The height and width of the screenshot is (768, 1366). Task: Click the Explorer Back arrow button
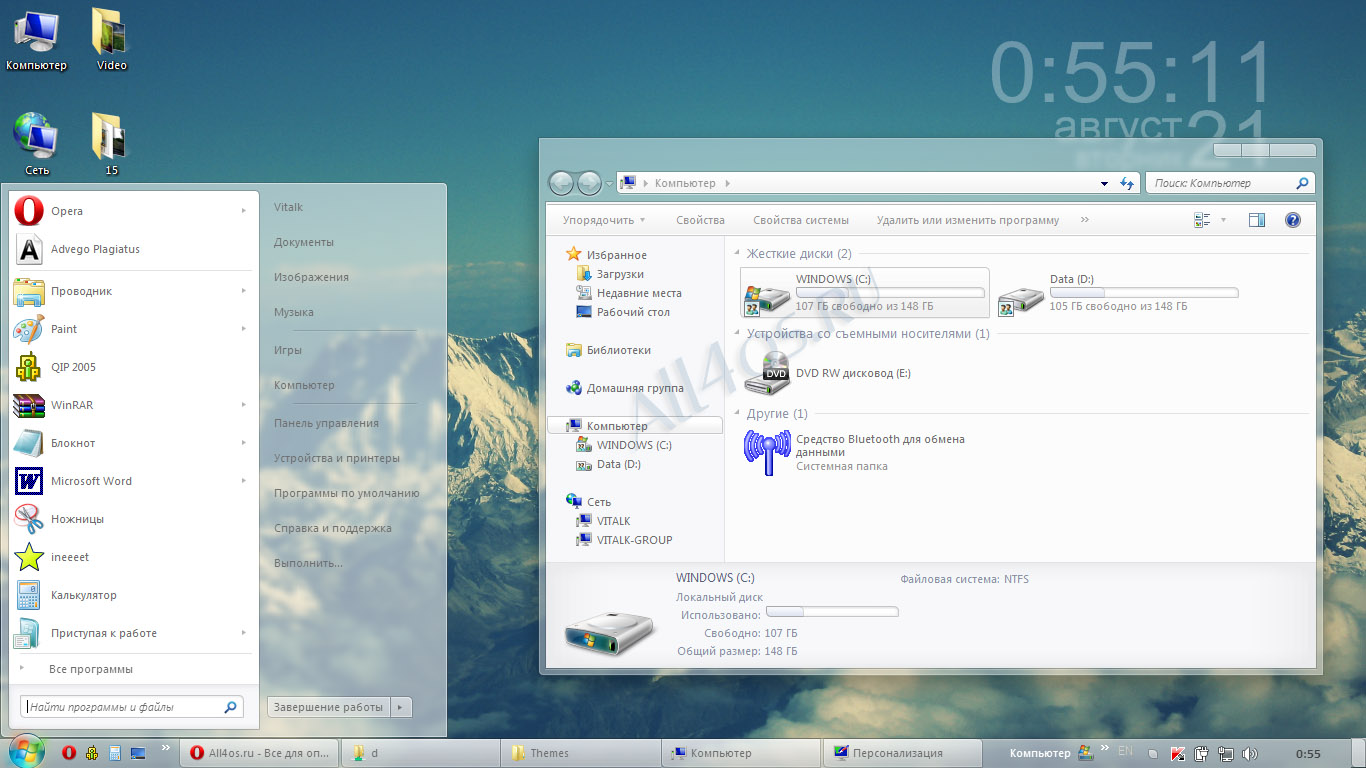[x=561, y=183]
